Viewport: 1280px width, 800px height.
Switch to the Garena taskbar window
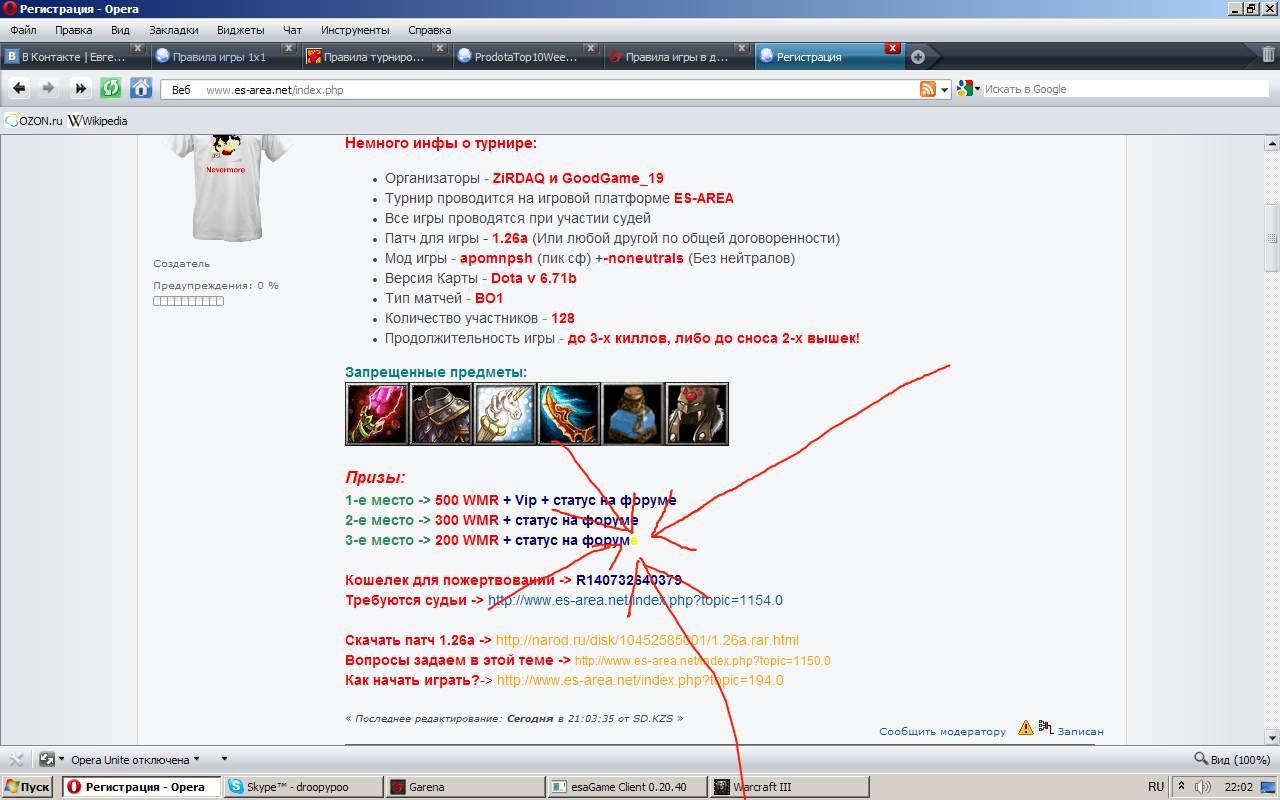[466, 787]
